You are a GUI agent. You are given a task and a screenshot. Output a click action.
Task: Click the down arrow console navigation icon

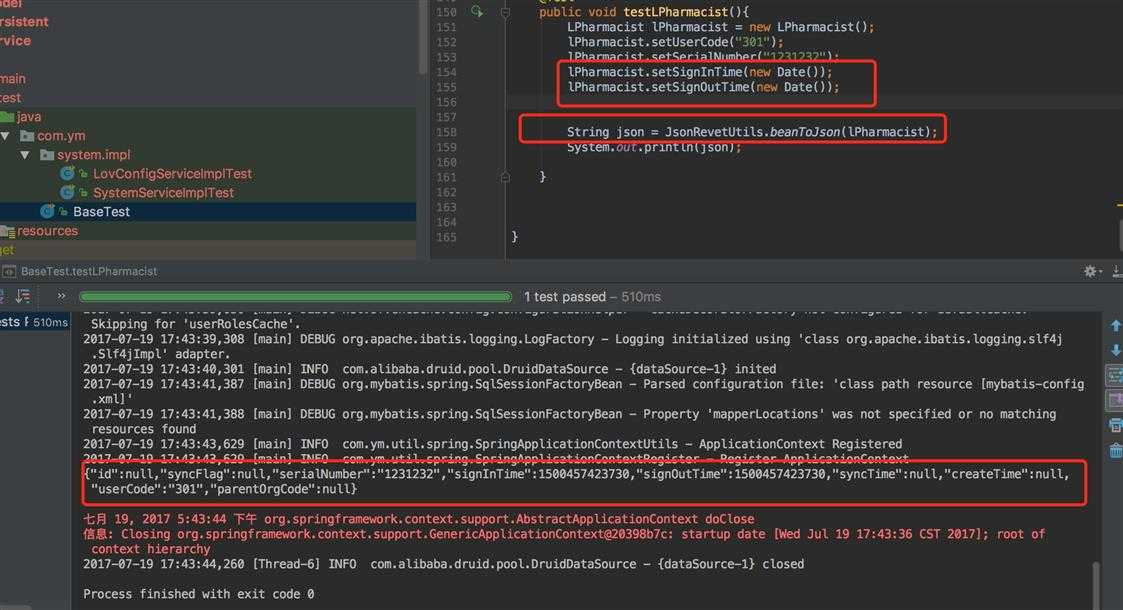pos(1115,350)
